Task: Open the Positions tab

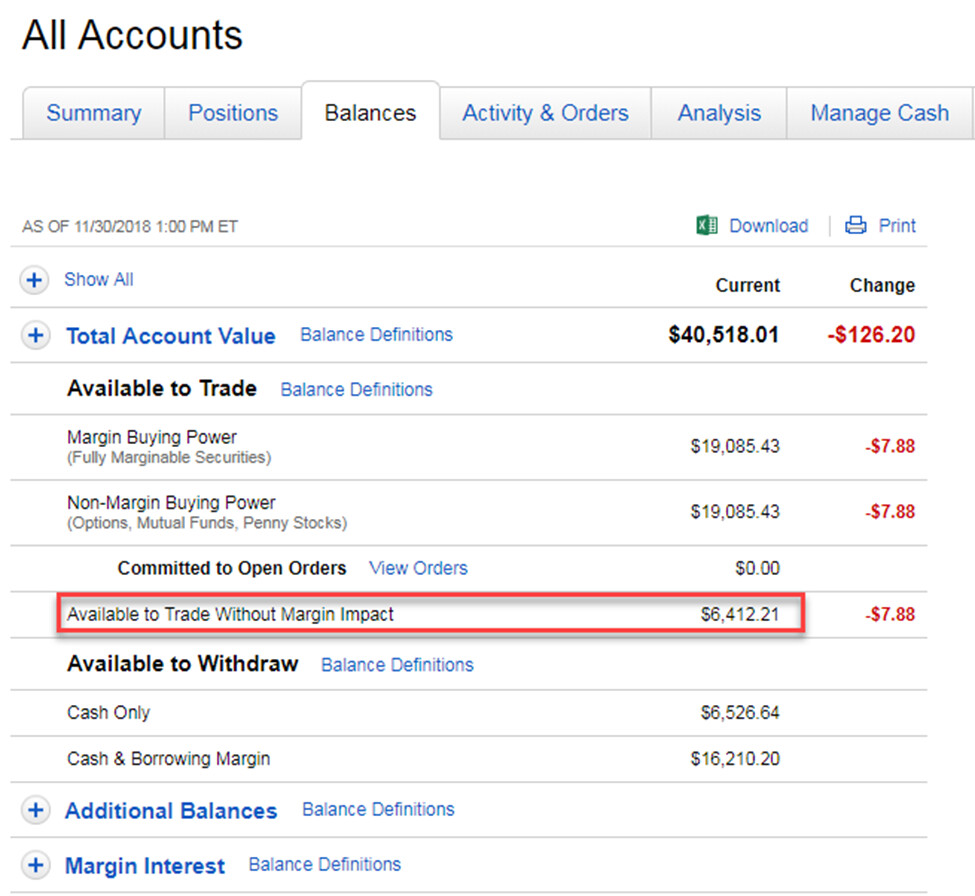Action: 233,113
